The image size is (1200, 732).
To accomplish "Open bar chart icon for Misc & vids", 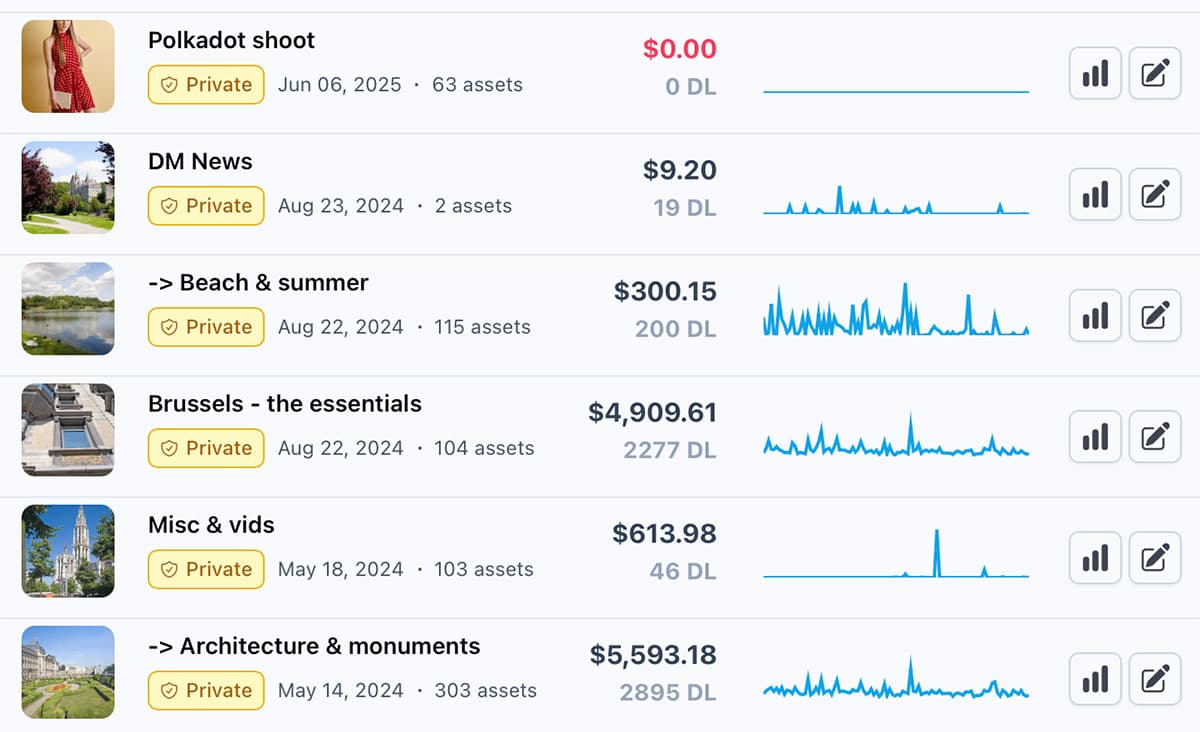I will [x=1095, y=558].
